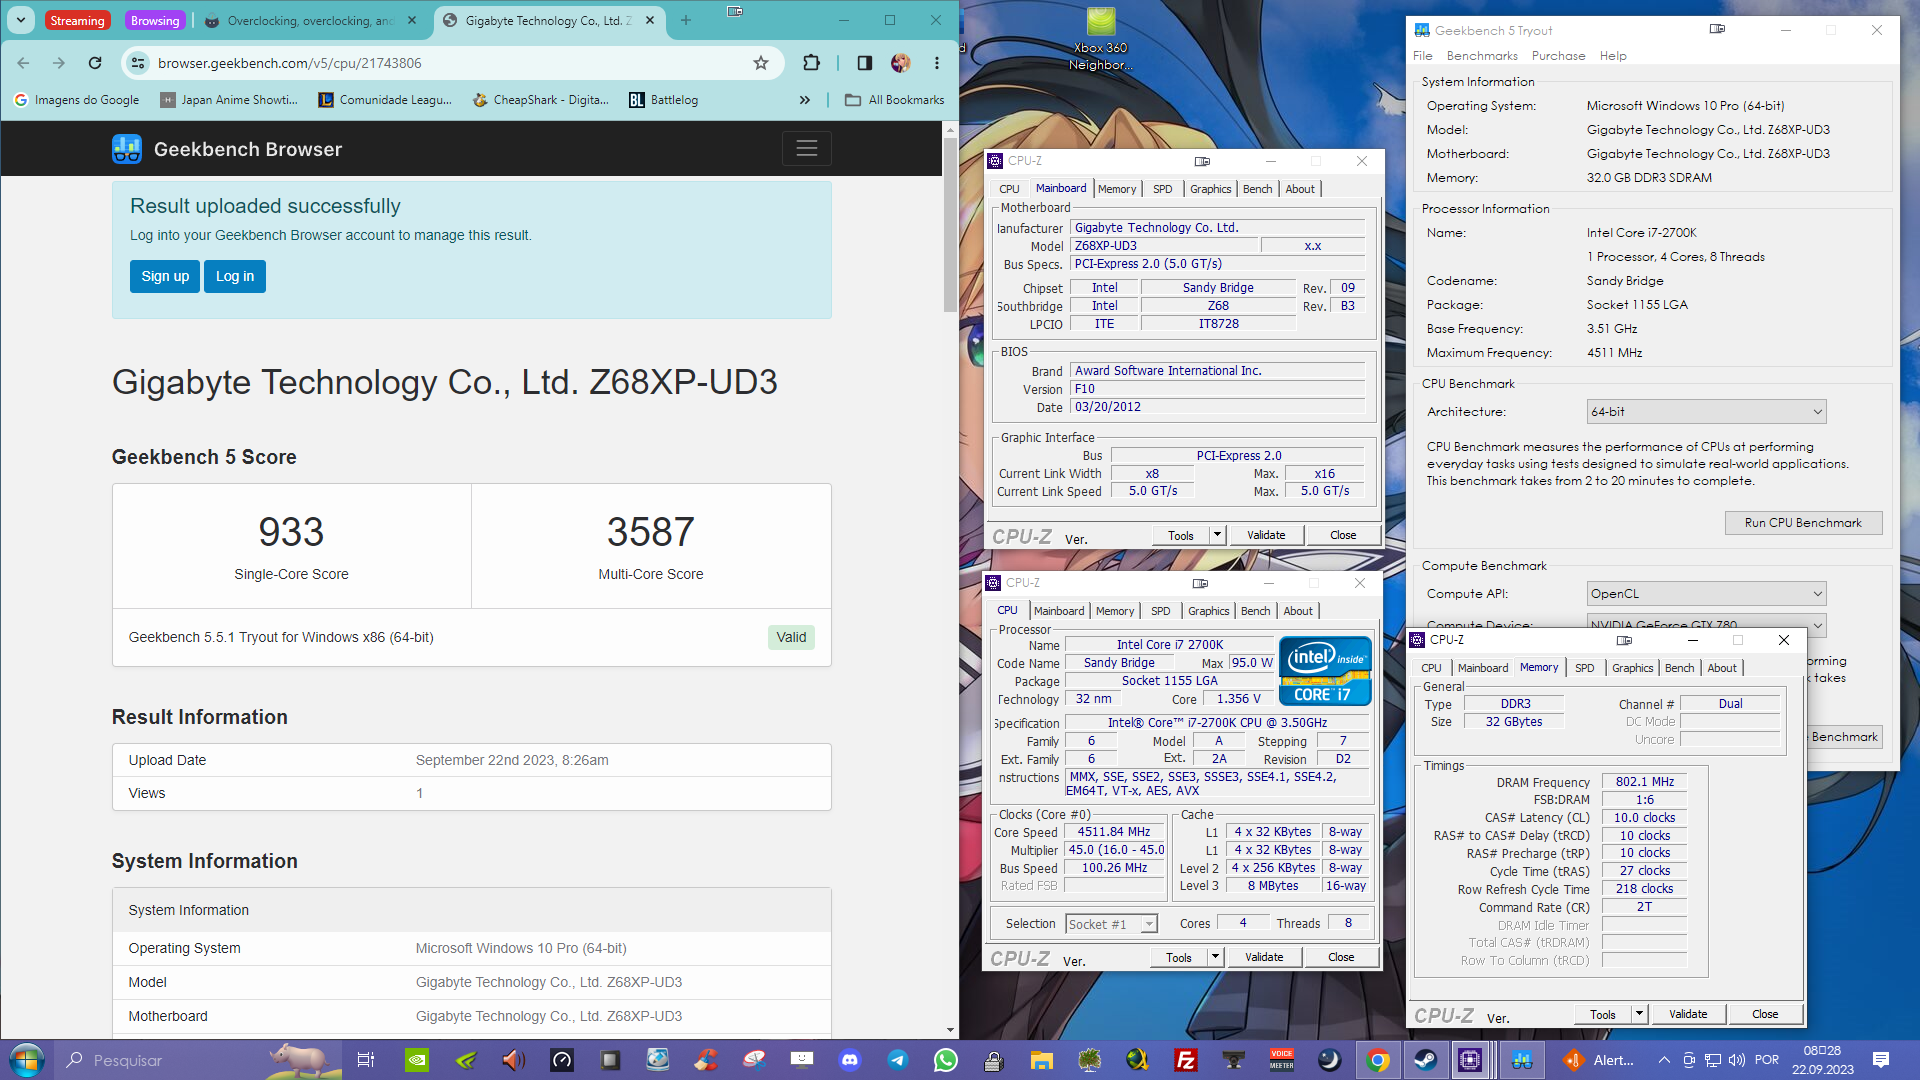
Task: Click Validate in the Mainboard CPU-Z window
Action: click(1266, 535)
